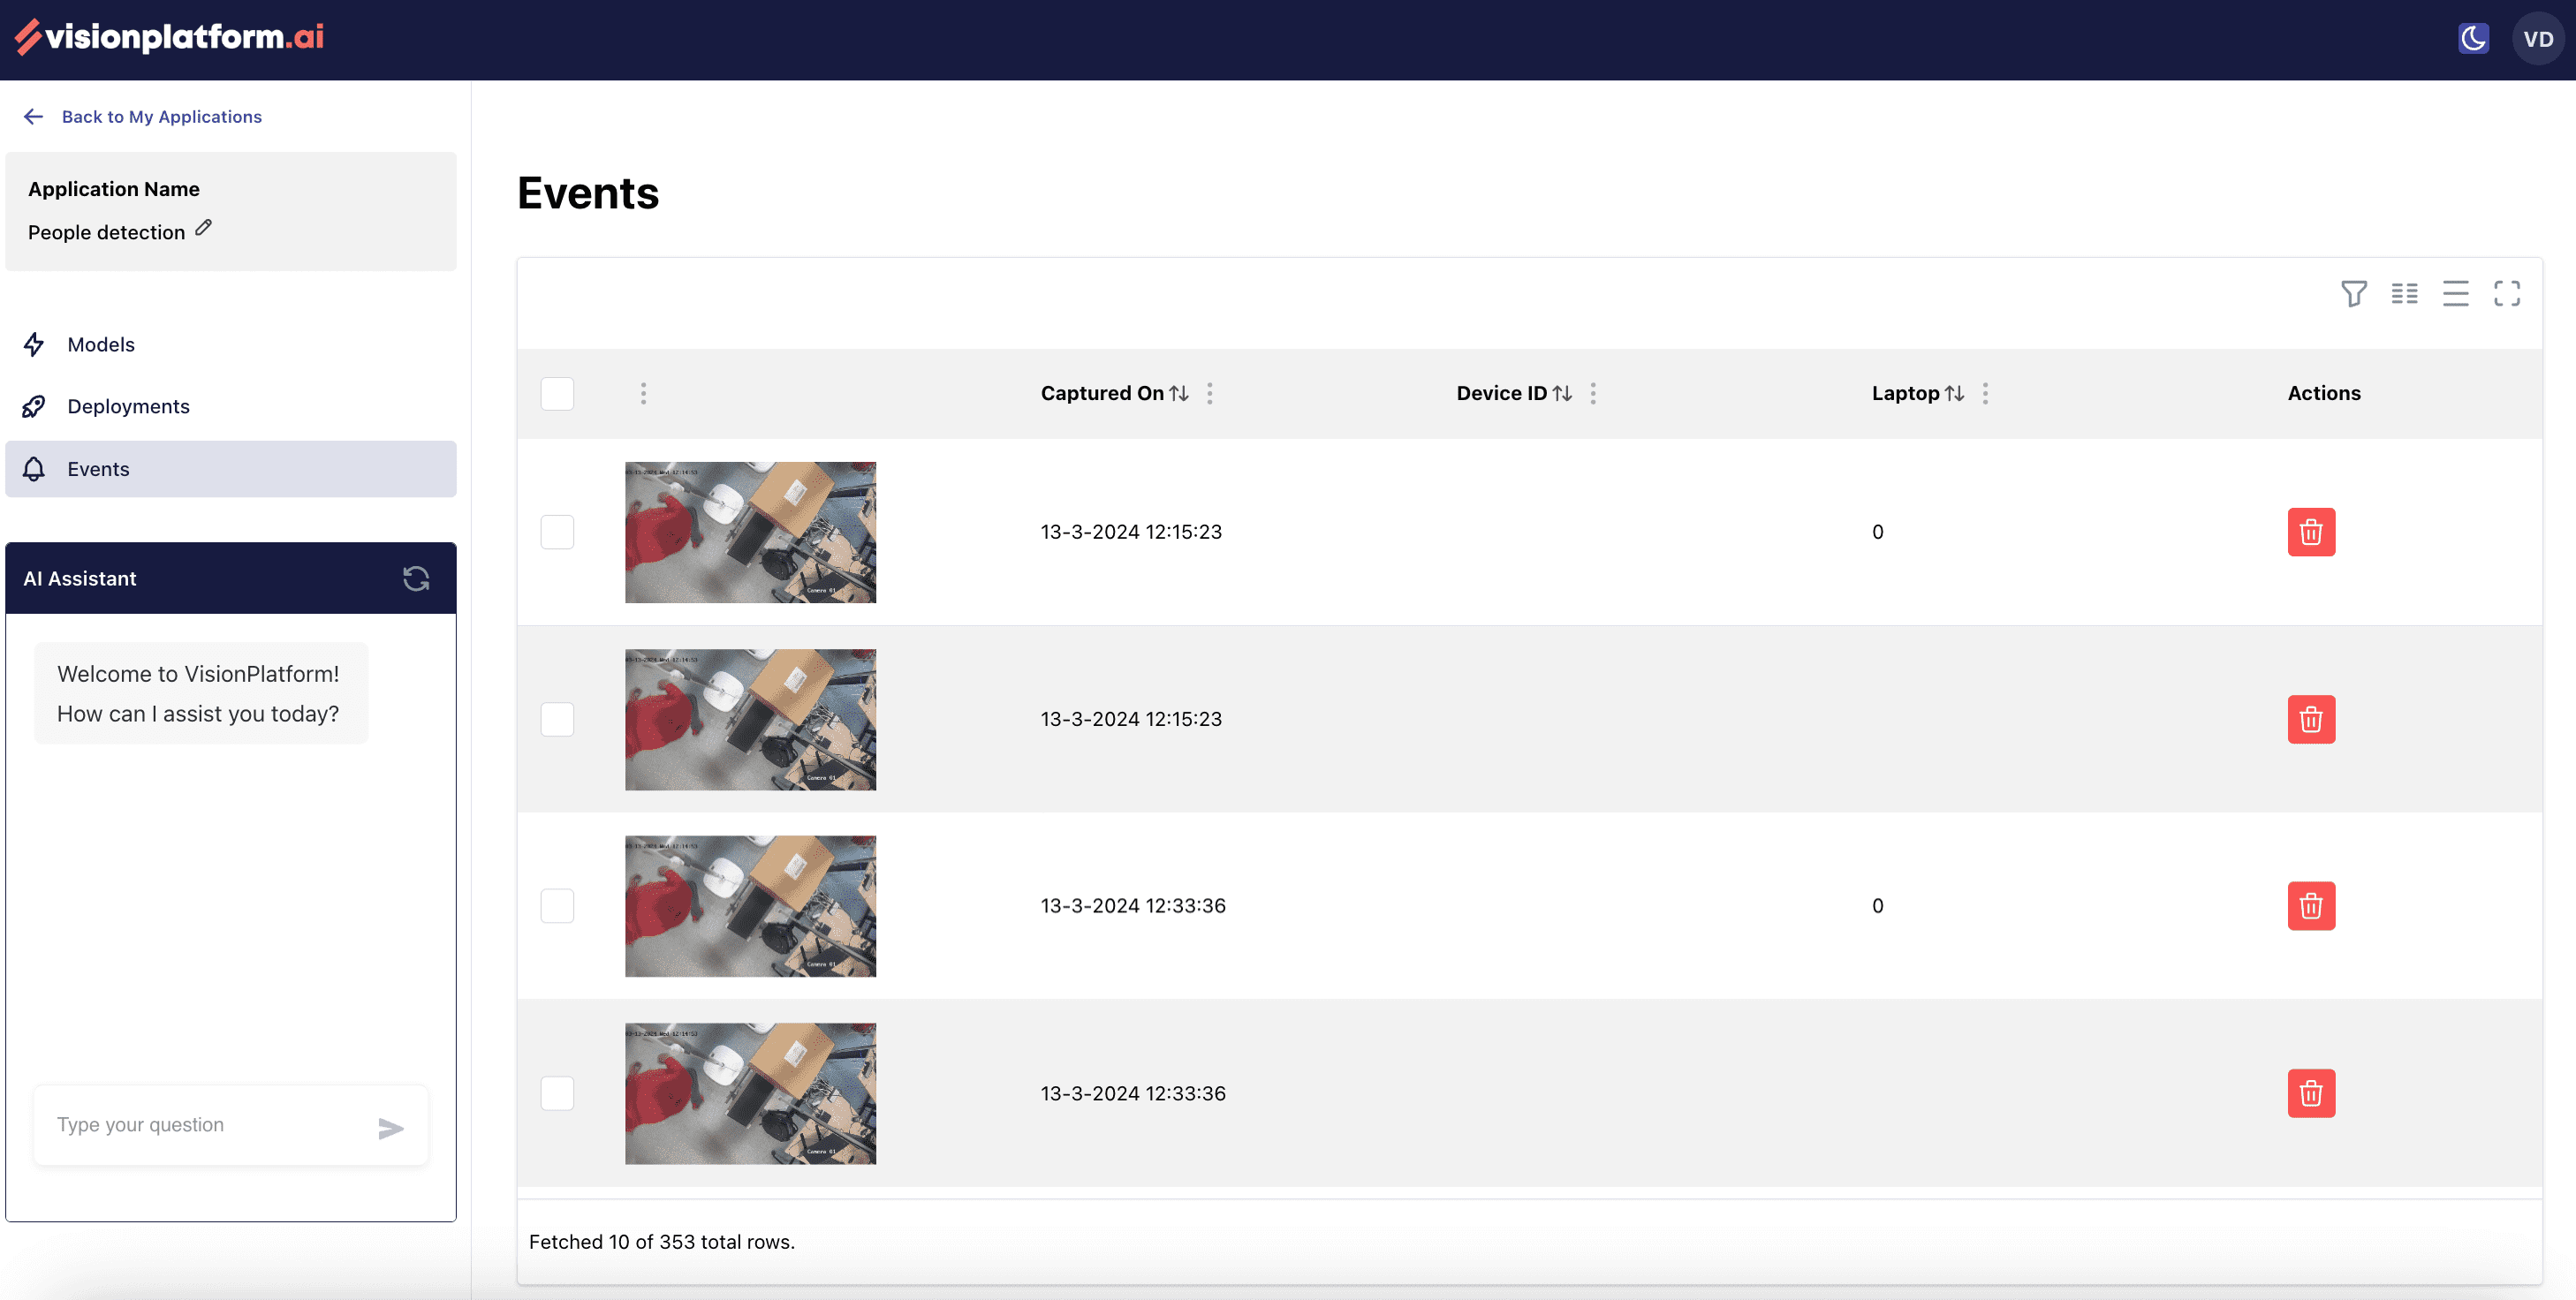Check the select-all rows checkbox
Viewport: 2576px width, 1300px height.
[x=557, y=393]
